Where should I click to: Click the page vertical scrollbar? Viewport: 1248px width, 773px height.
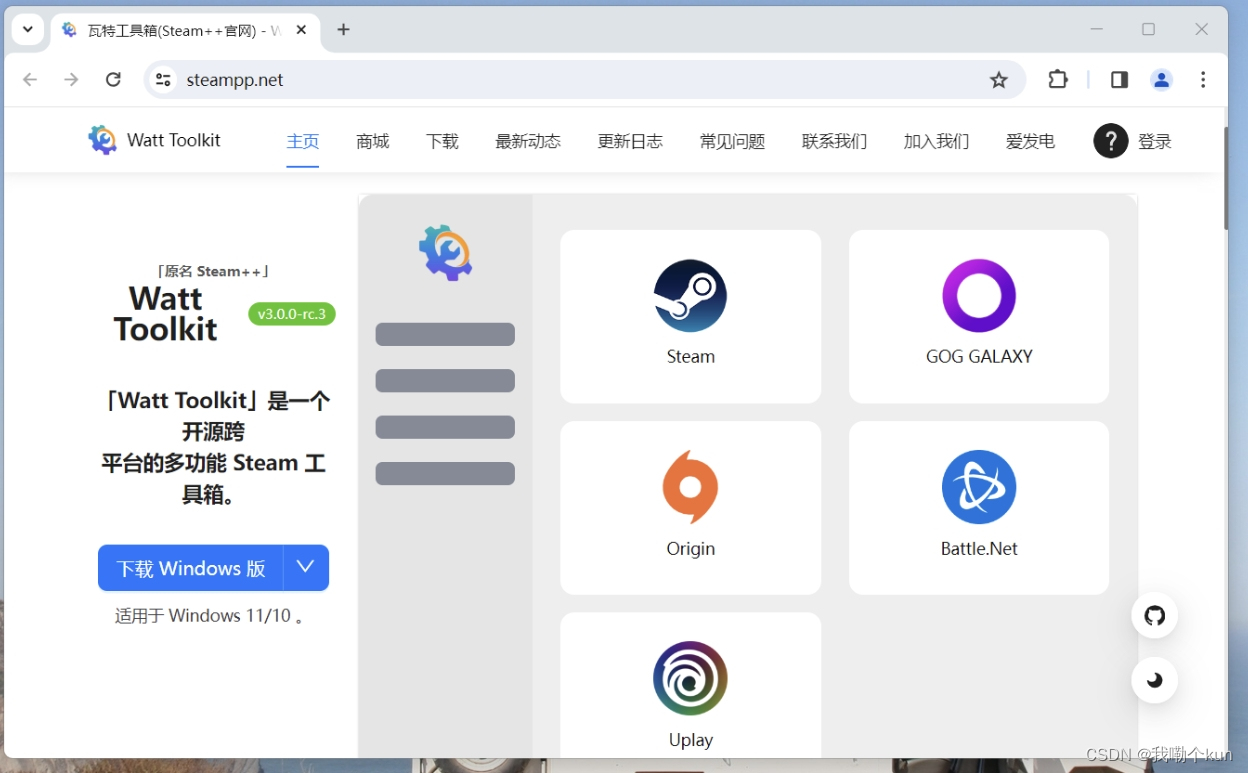pos(1226,180)
